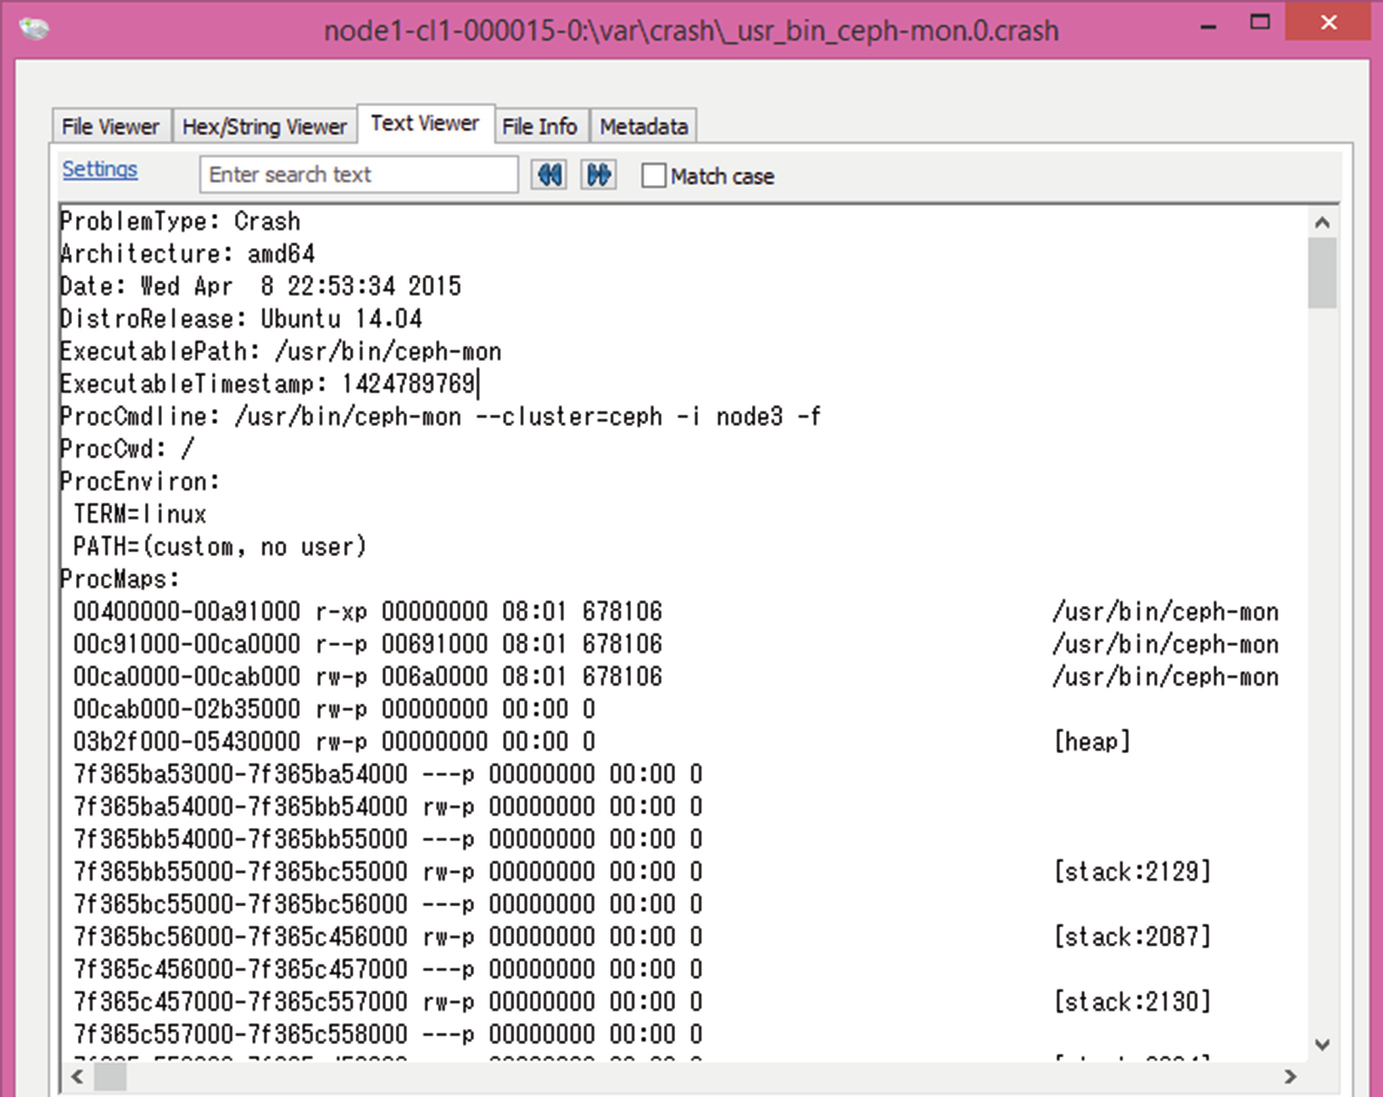
Task: Click the '[stack:2087]' label
Action: tap(1132, 937)
